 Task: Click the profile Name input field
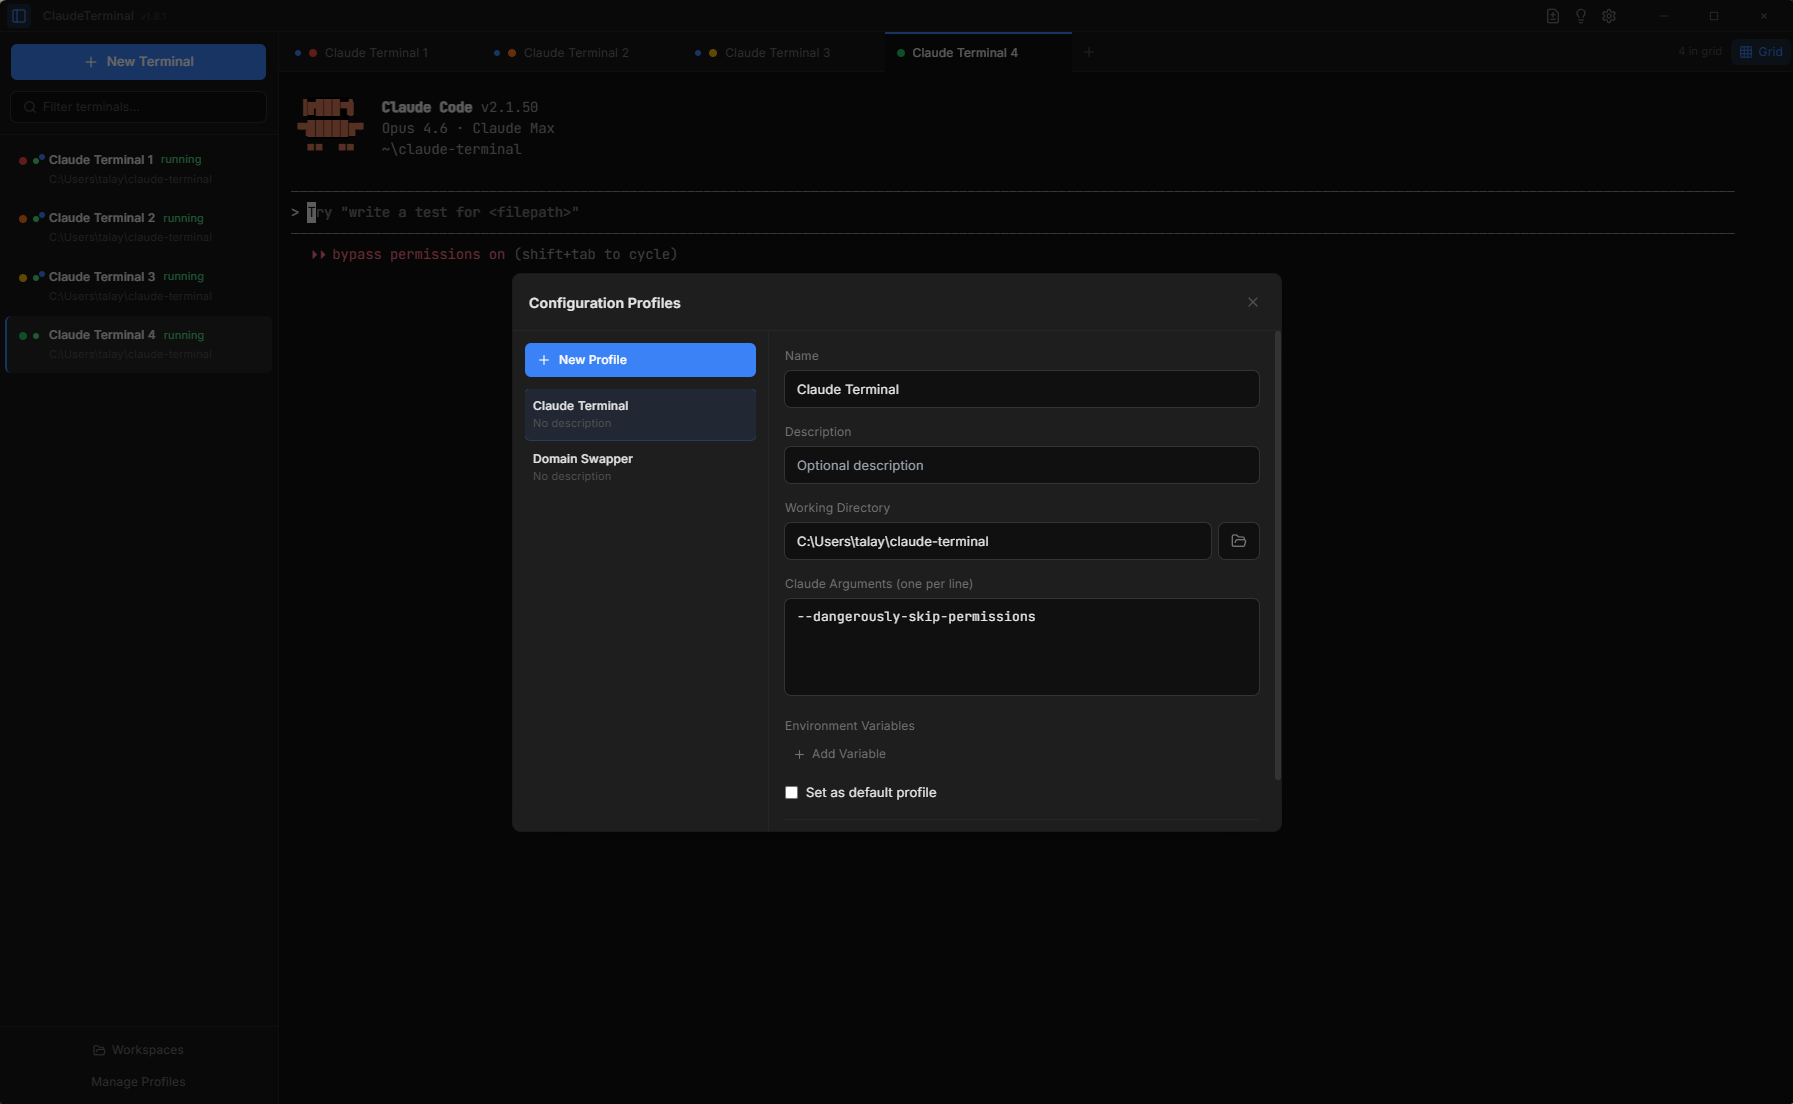pyautogui.click(x=1021, y=389)
